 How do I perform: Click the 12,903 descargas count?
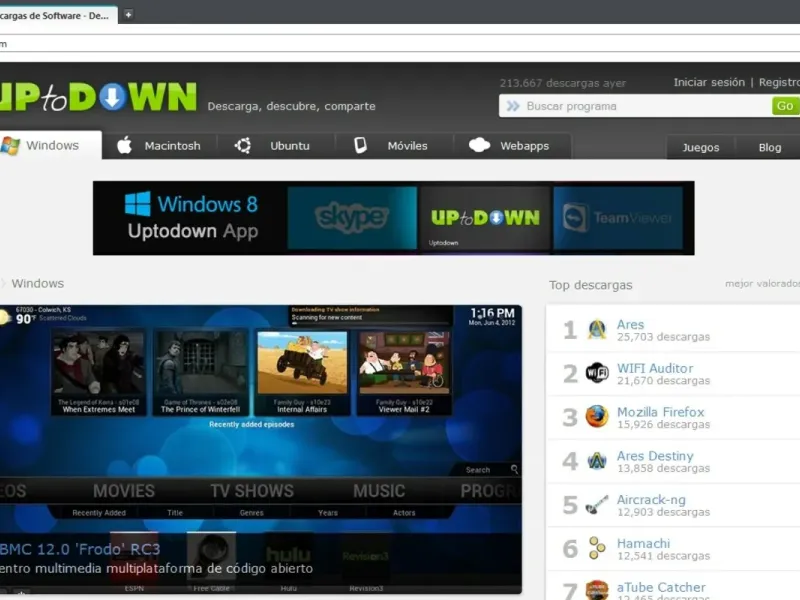click(x=663, y=512)
